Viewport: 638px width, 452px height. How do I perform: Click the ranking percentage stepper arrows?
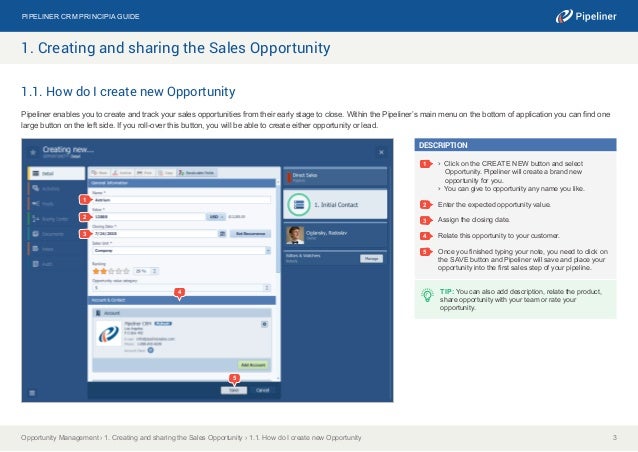(155, 271)
